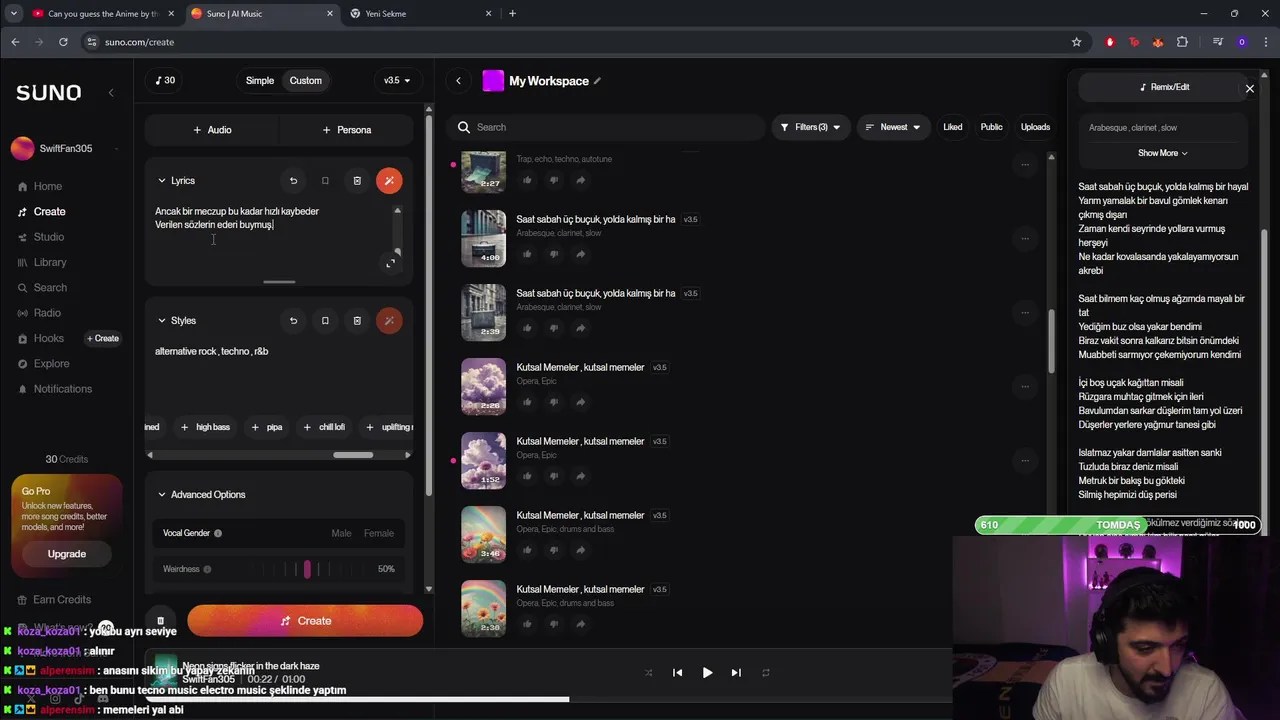Open the v3.5 model version dropdown
The image size is (1280, 720).
[397, 81]
